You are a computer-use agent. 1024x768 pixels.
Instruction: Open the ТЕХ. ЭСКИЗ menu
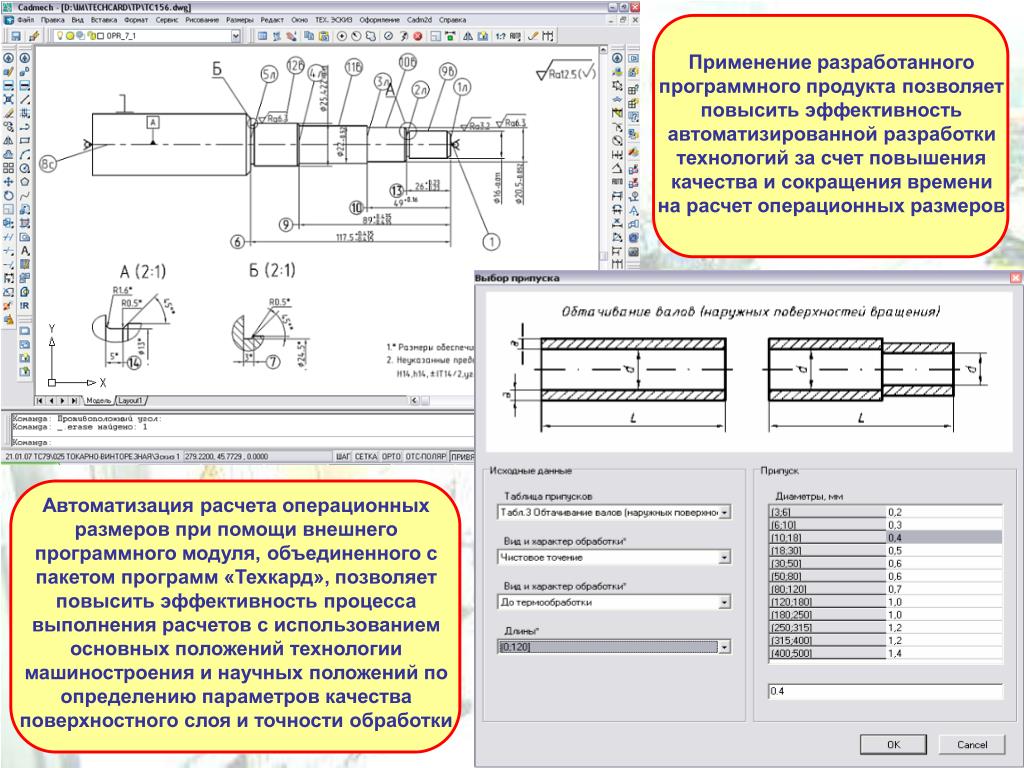pyautogui.click(x=333, y=20)
